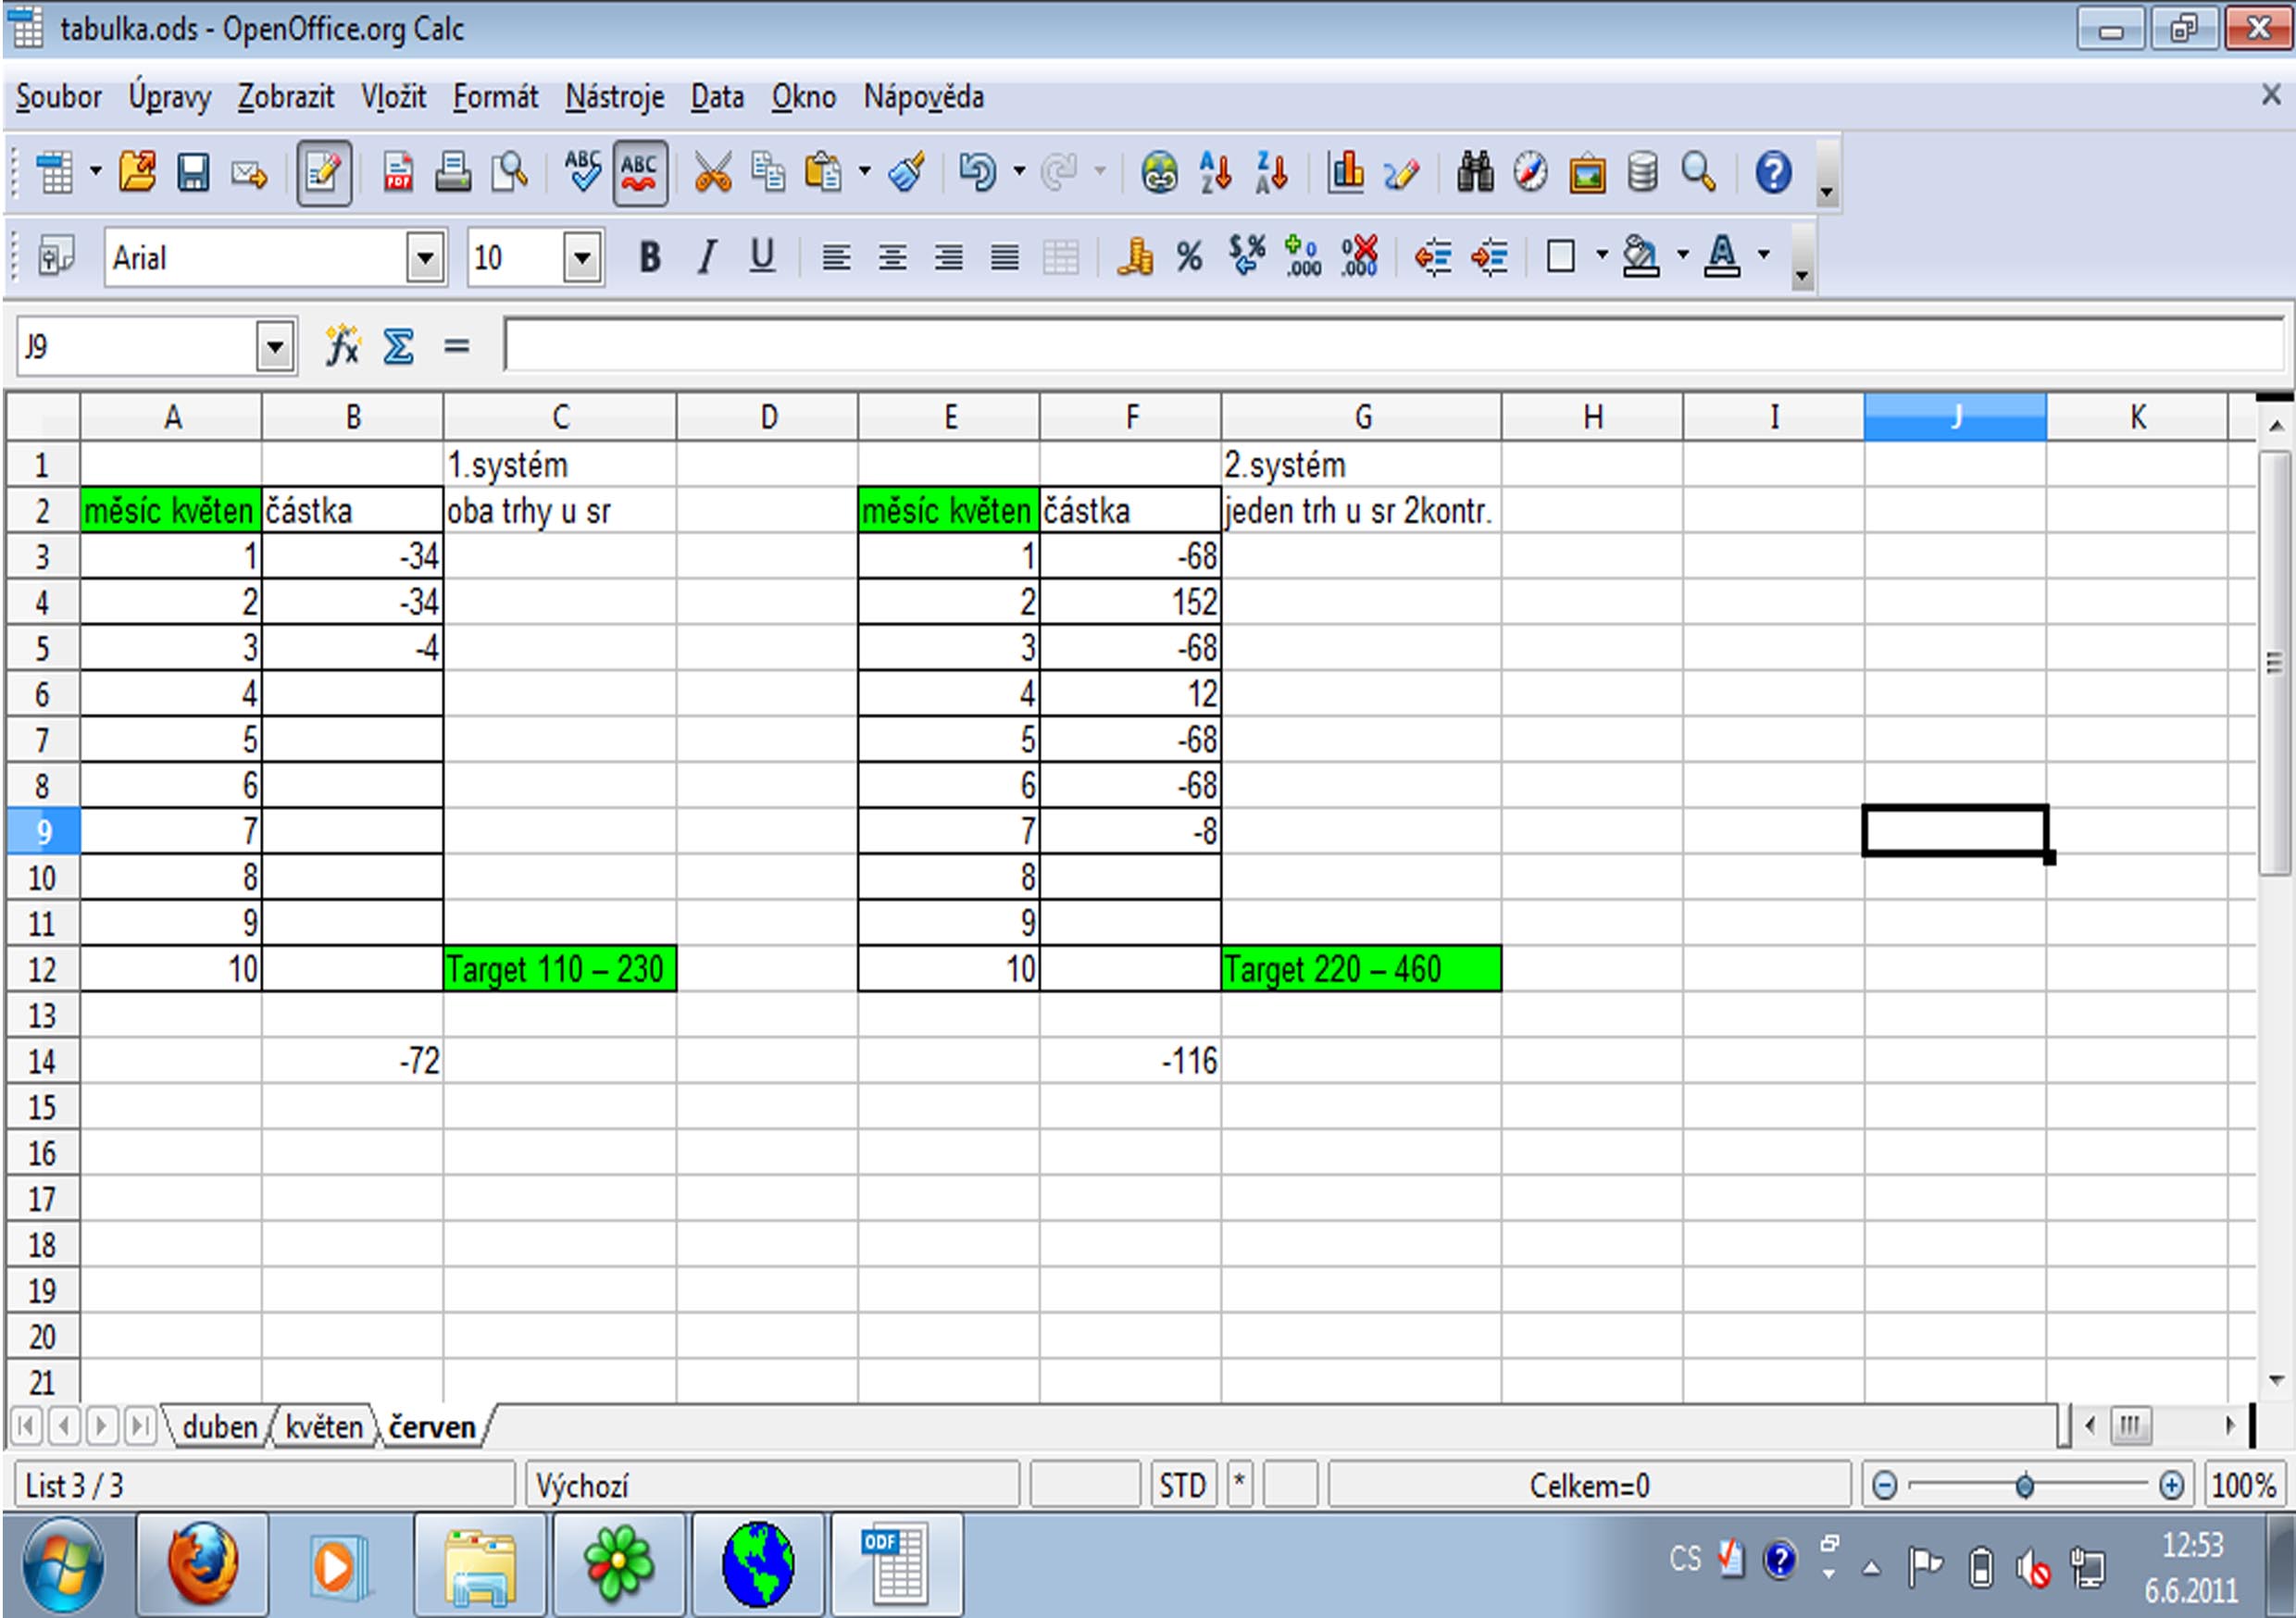
Task: Click the Sum sigma icon
Action: 398,347
